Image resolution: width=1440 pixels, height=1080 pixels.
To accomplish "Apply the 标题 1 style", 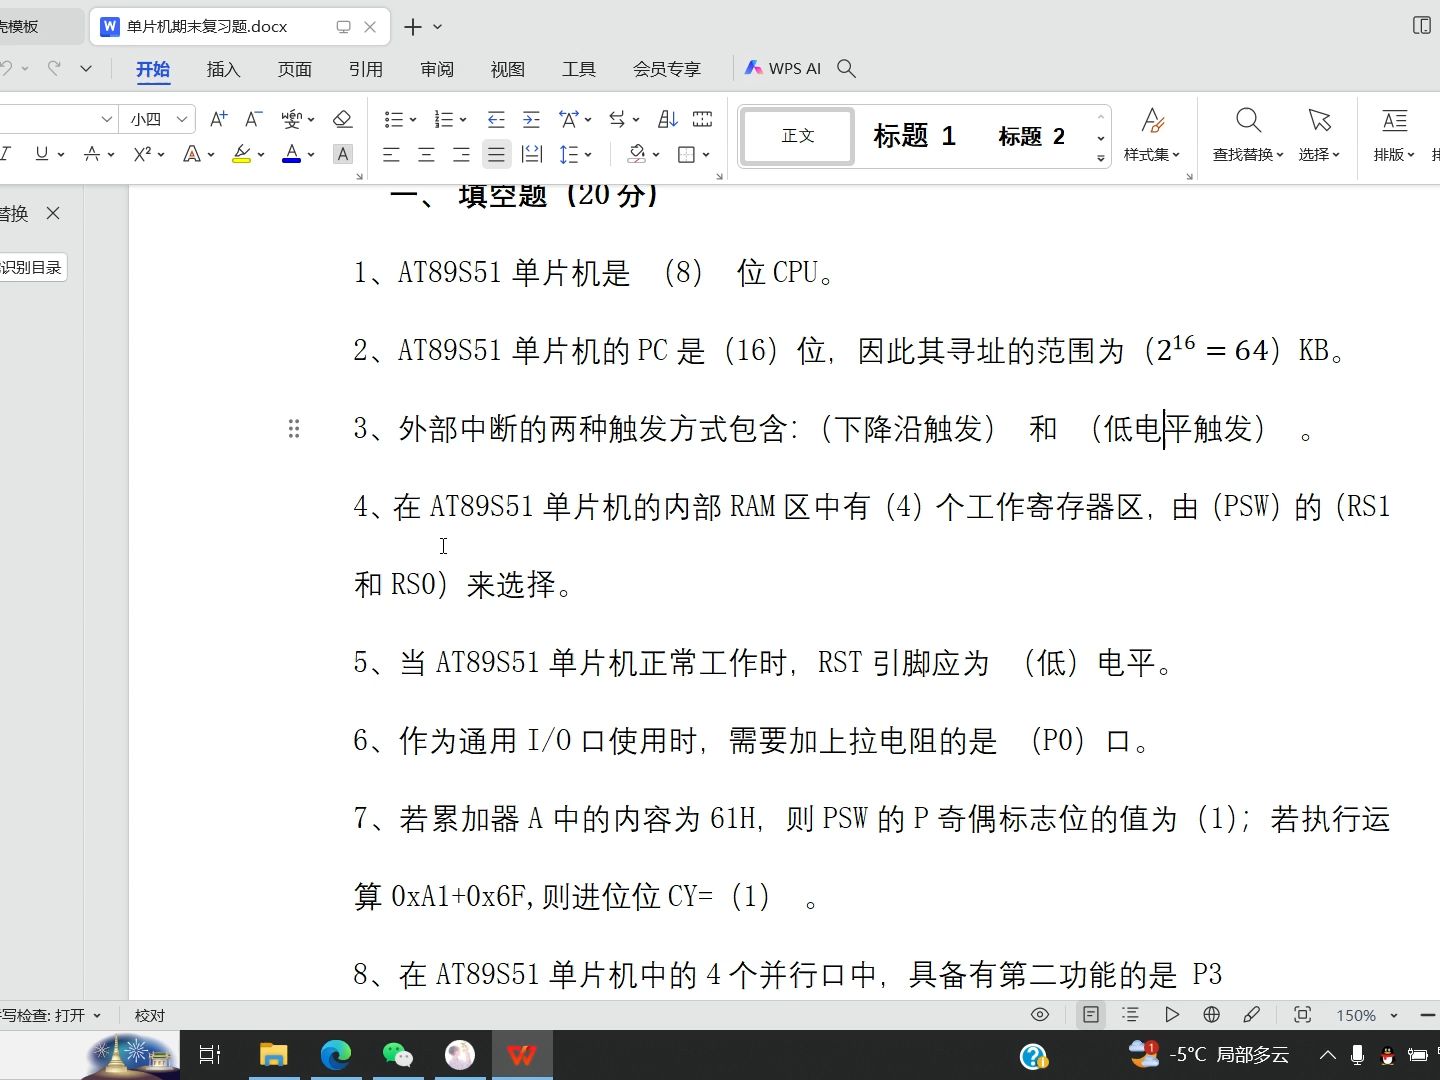I will tap(914, 136).
